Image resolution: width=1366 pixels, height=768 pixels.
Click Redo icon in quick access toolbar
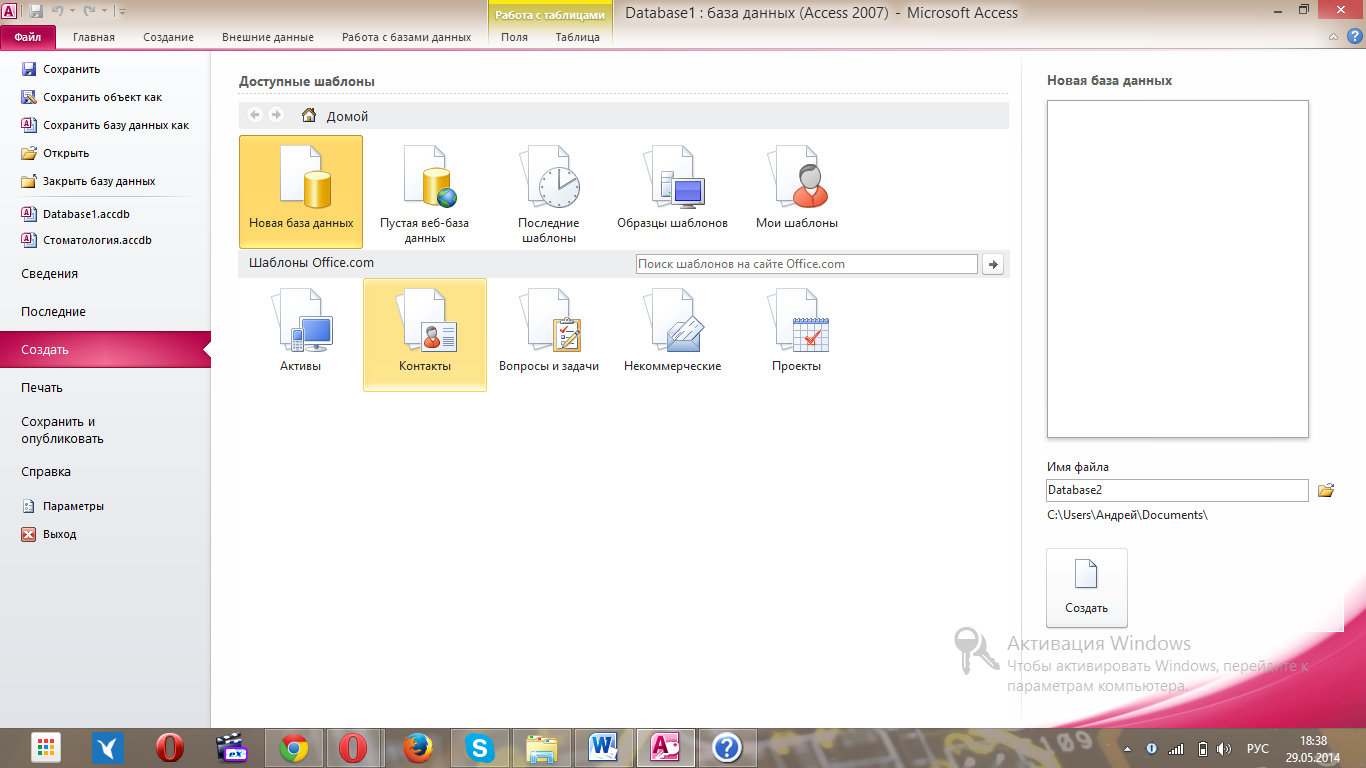(90, 11)
